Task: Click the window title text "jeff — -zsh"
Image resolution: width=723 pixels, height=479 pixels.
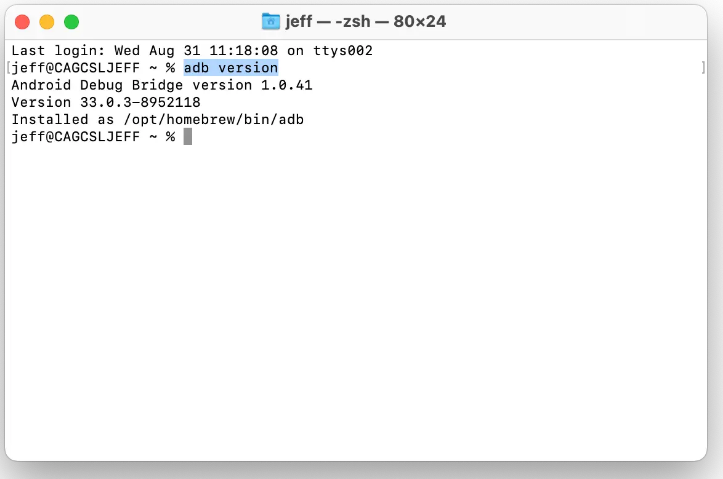Action: (x=328, y=21)
